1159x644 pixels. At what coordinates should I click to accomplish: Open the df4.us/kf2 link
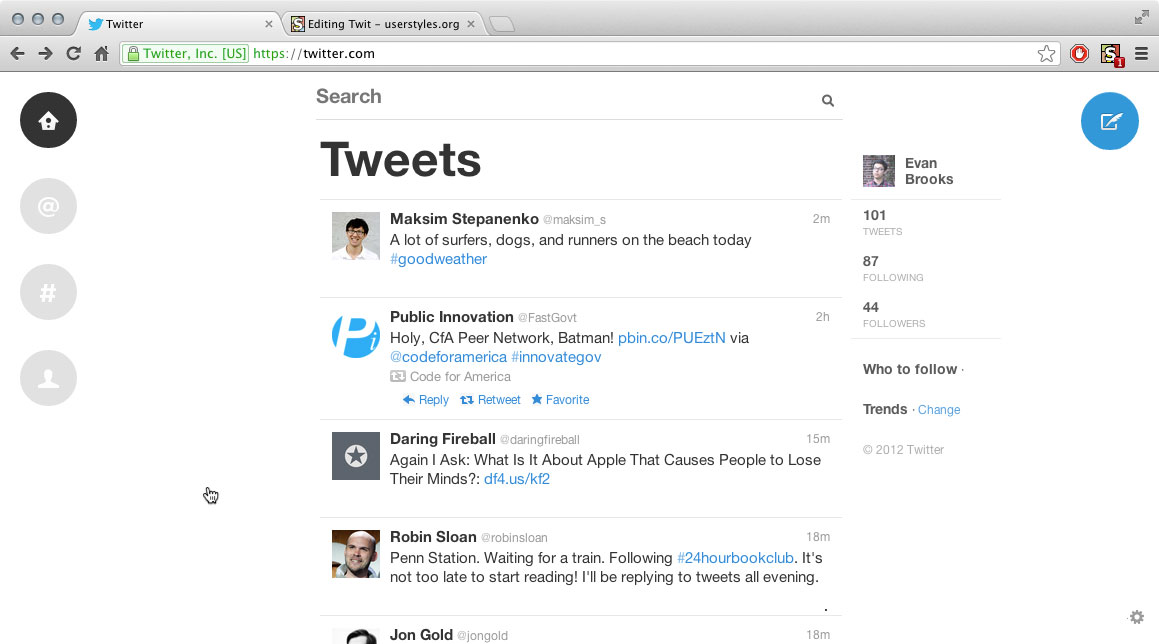(517, 479)
